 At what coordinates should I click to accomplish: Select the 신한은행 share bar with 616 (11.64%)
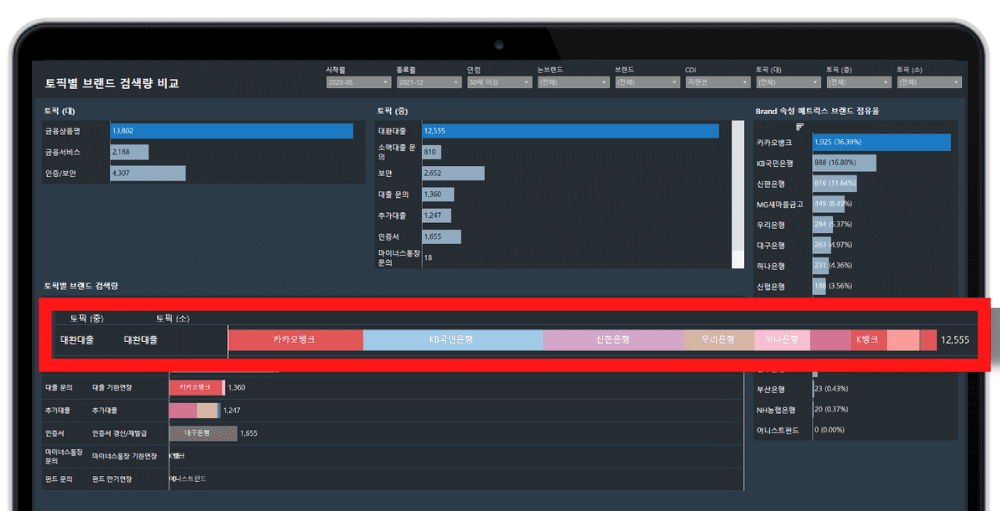[x=835, y=183]
